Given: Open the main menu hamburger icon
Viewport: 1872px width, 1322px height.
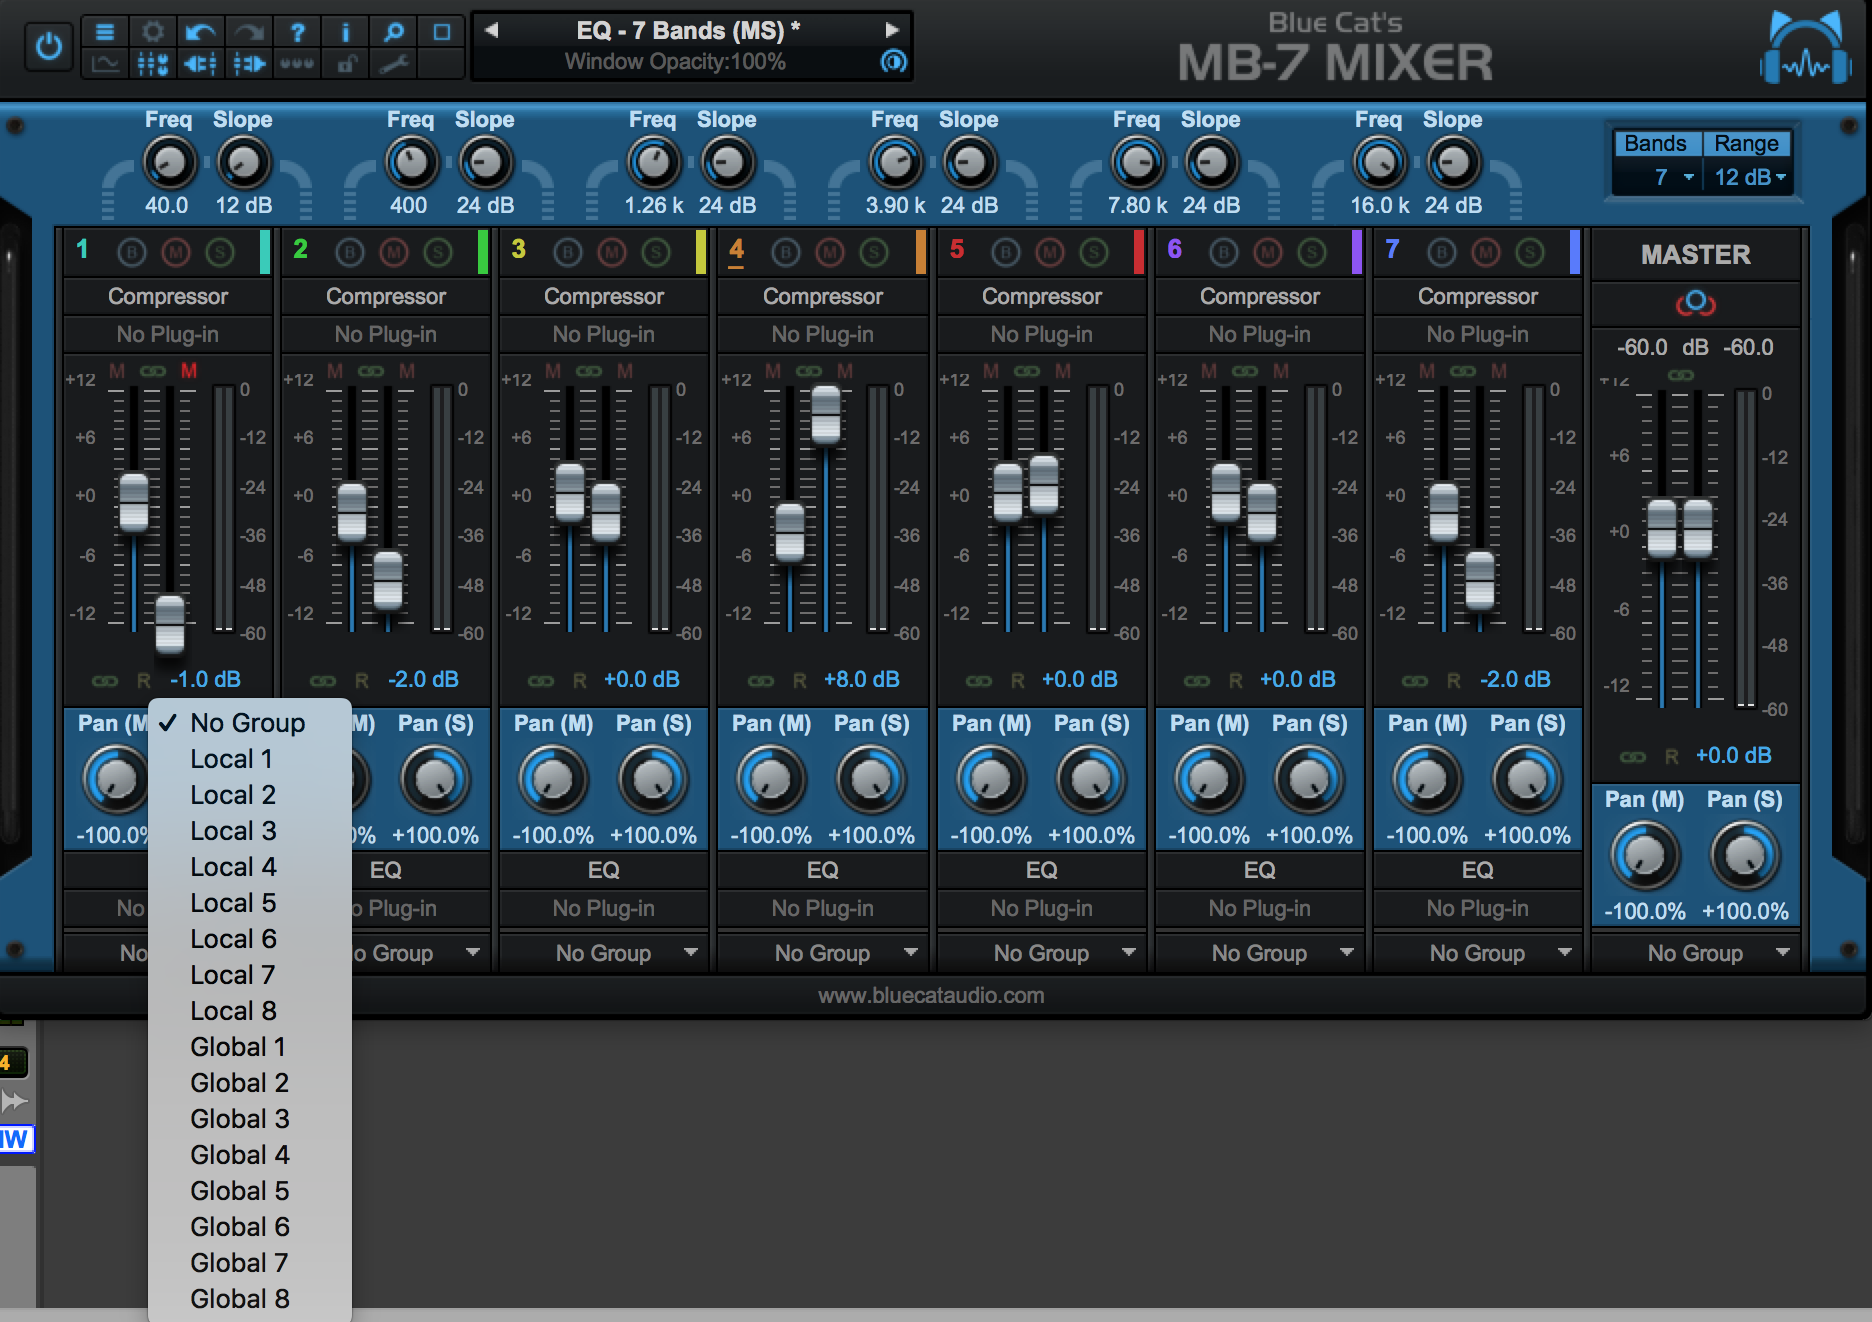Looking at the screenshot, I should point(104,32).
